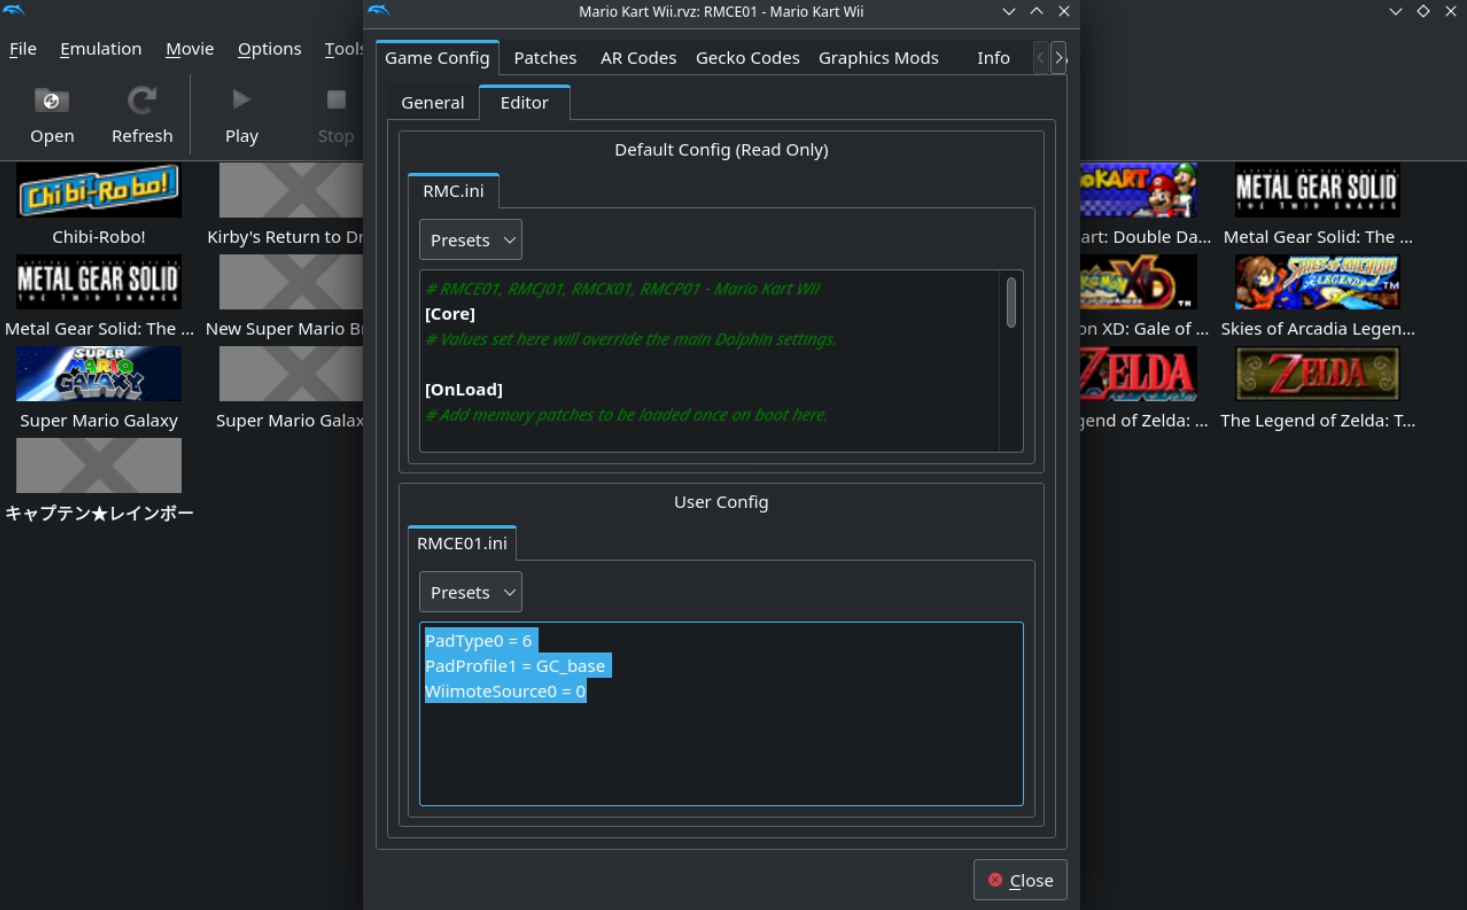
Task: Close the Mario Kart Wii properties dialog window
Action: point(1064,11)
